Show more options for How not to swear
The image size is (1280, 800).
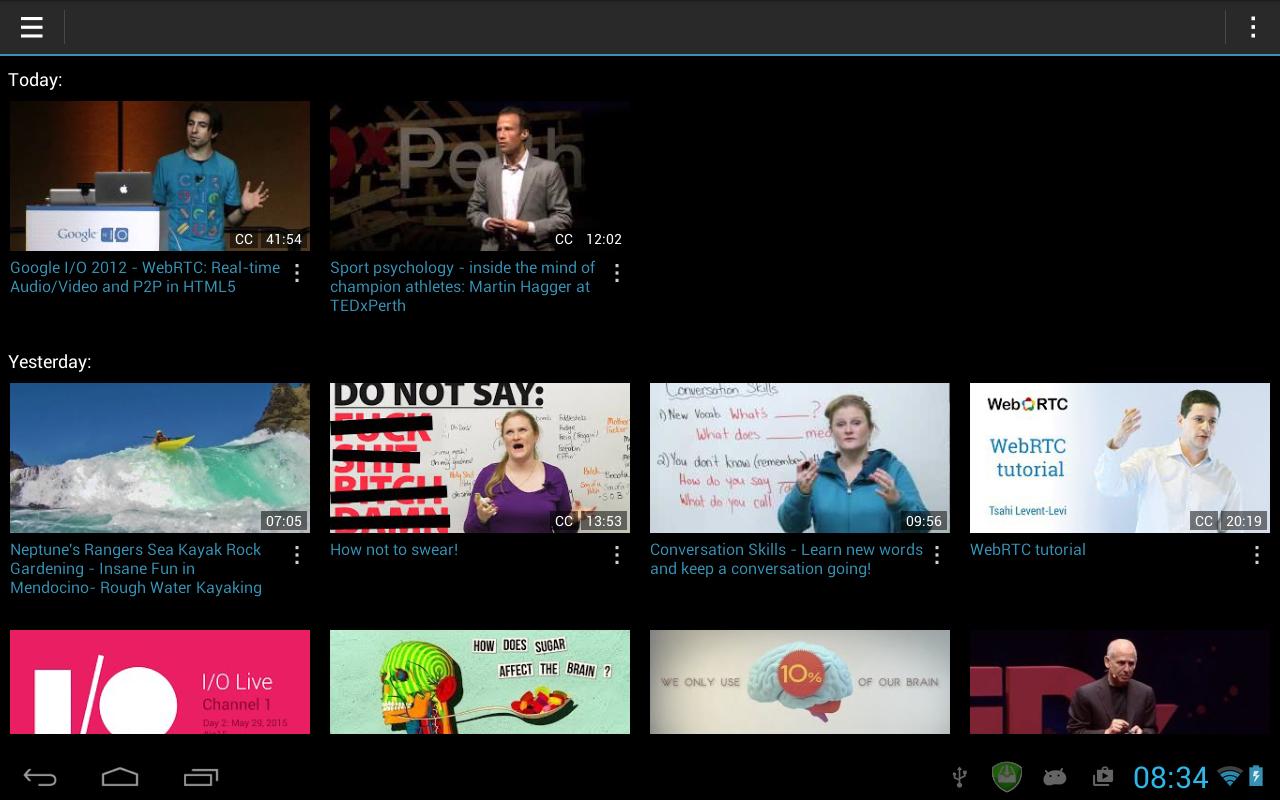[x=617, y=555]
